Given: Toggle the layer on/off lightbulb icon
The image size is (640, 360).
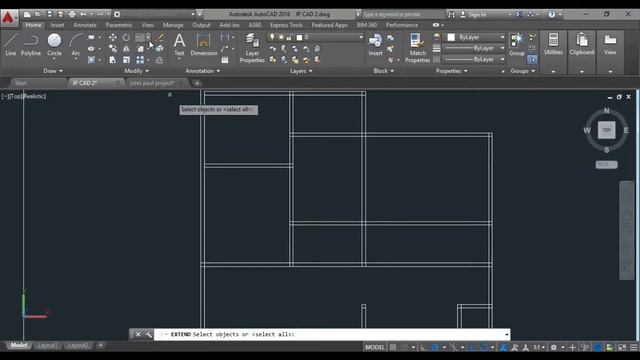Looking at the screenshot, I should 272,37.
